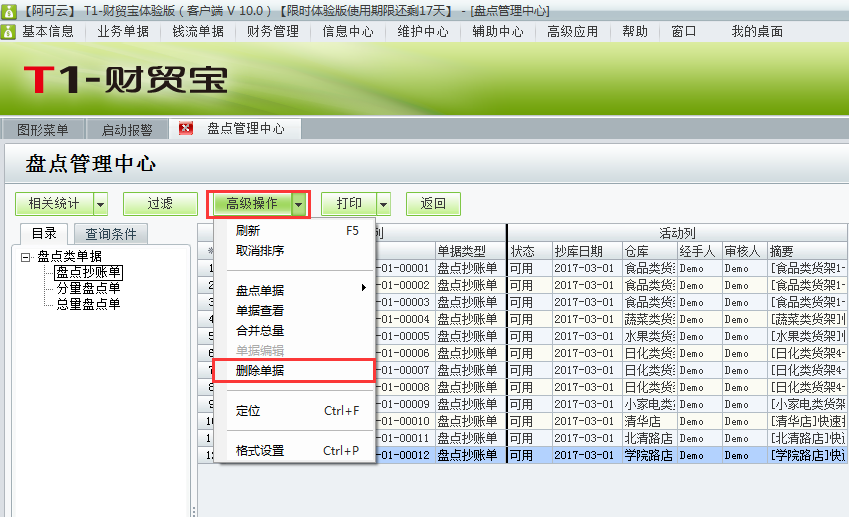Viewport: 849px width, 517px height.
Task: Open the 盘点单据 submenu
Action: click(x=295, y=290)
